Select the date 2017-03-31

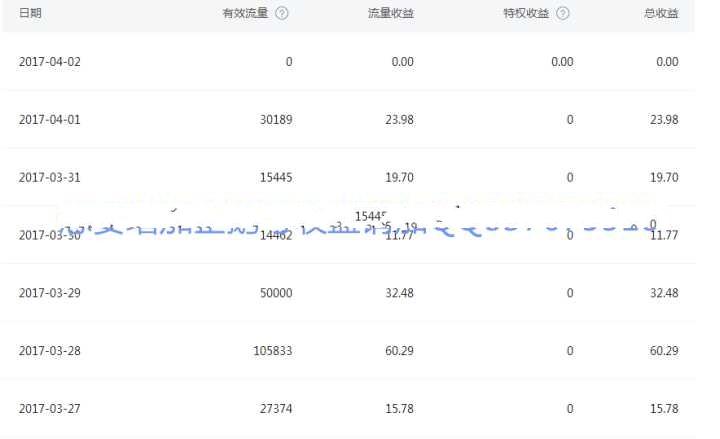[x=50, y=177]
